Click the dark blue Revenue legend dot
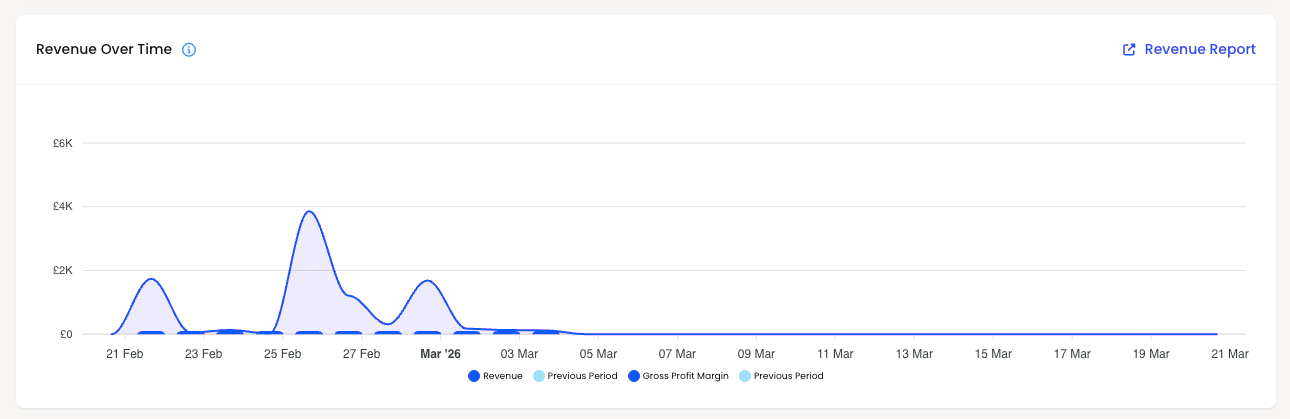 tap(473, 376)
